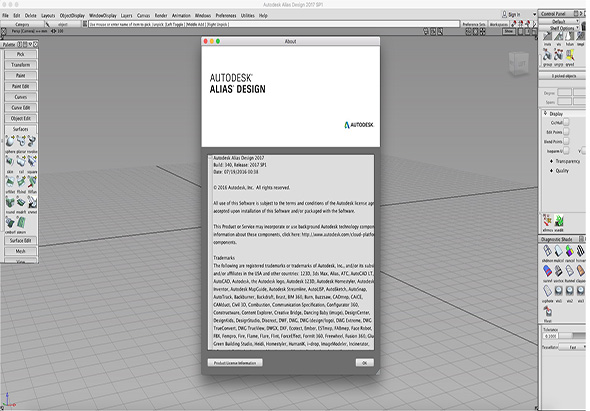Select the revolve surface tool
Screen dimensions: 590x411
coord(32,142)
